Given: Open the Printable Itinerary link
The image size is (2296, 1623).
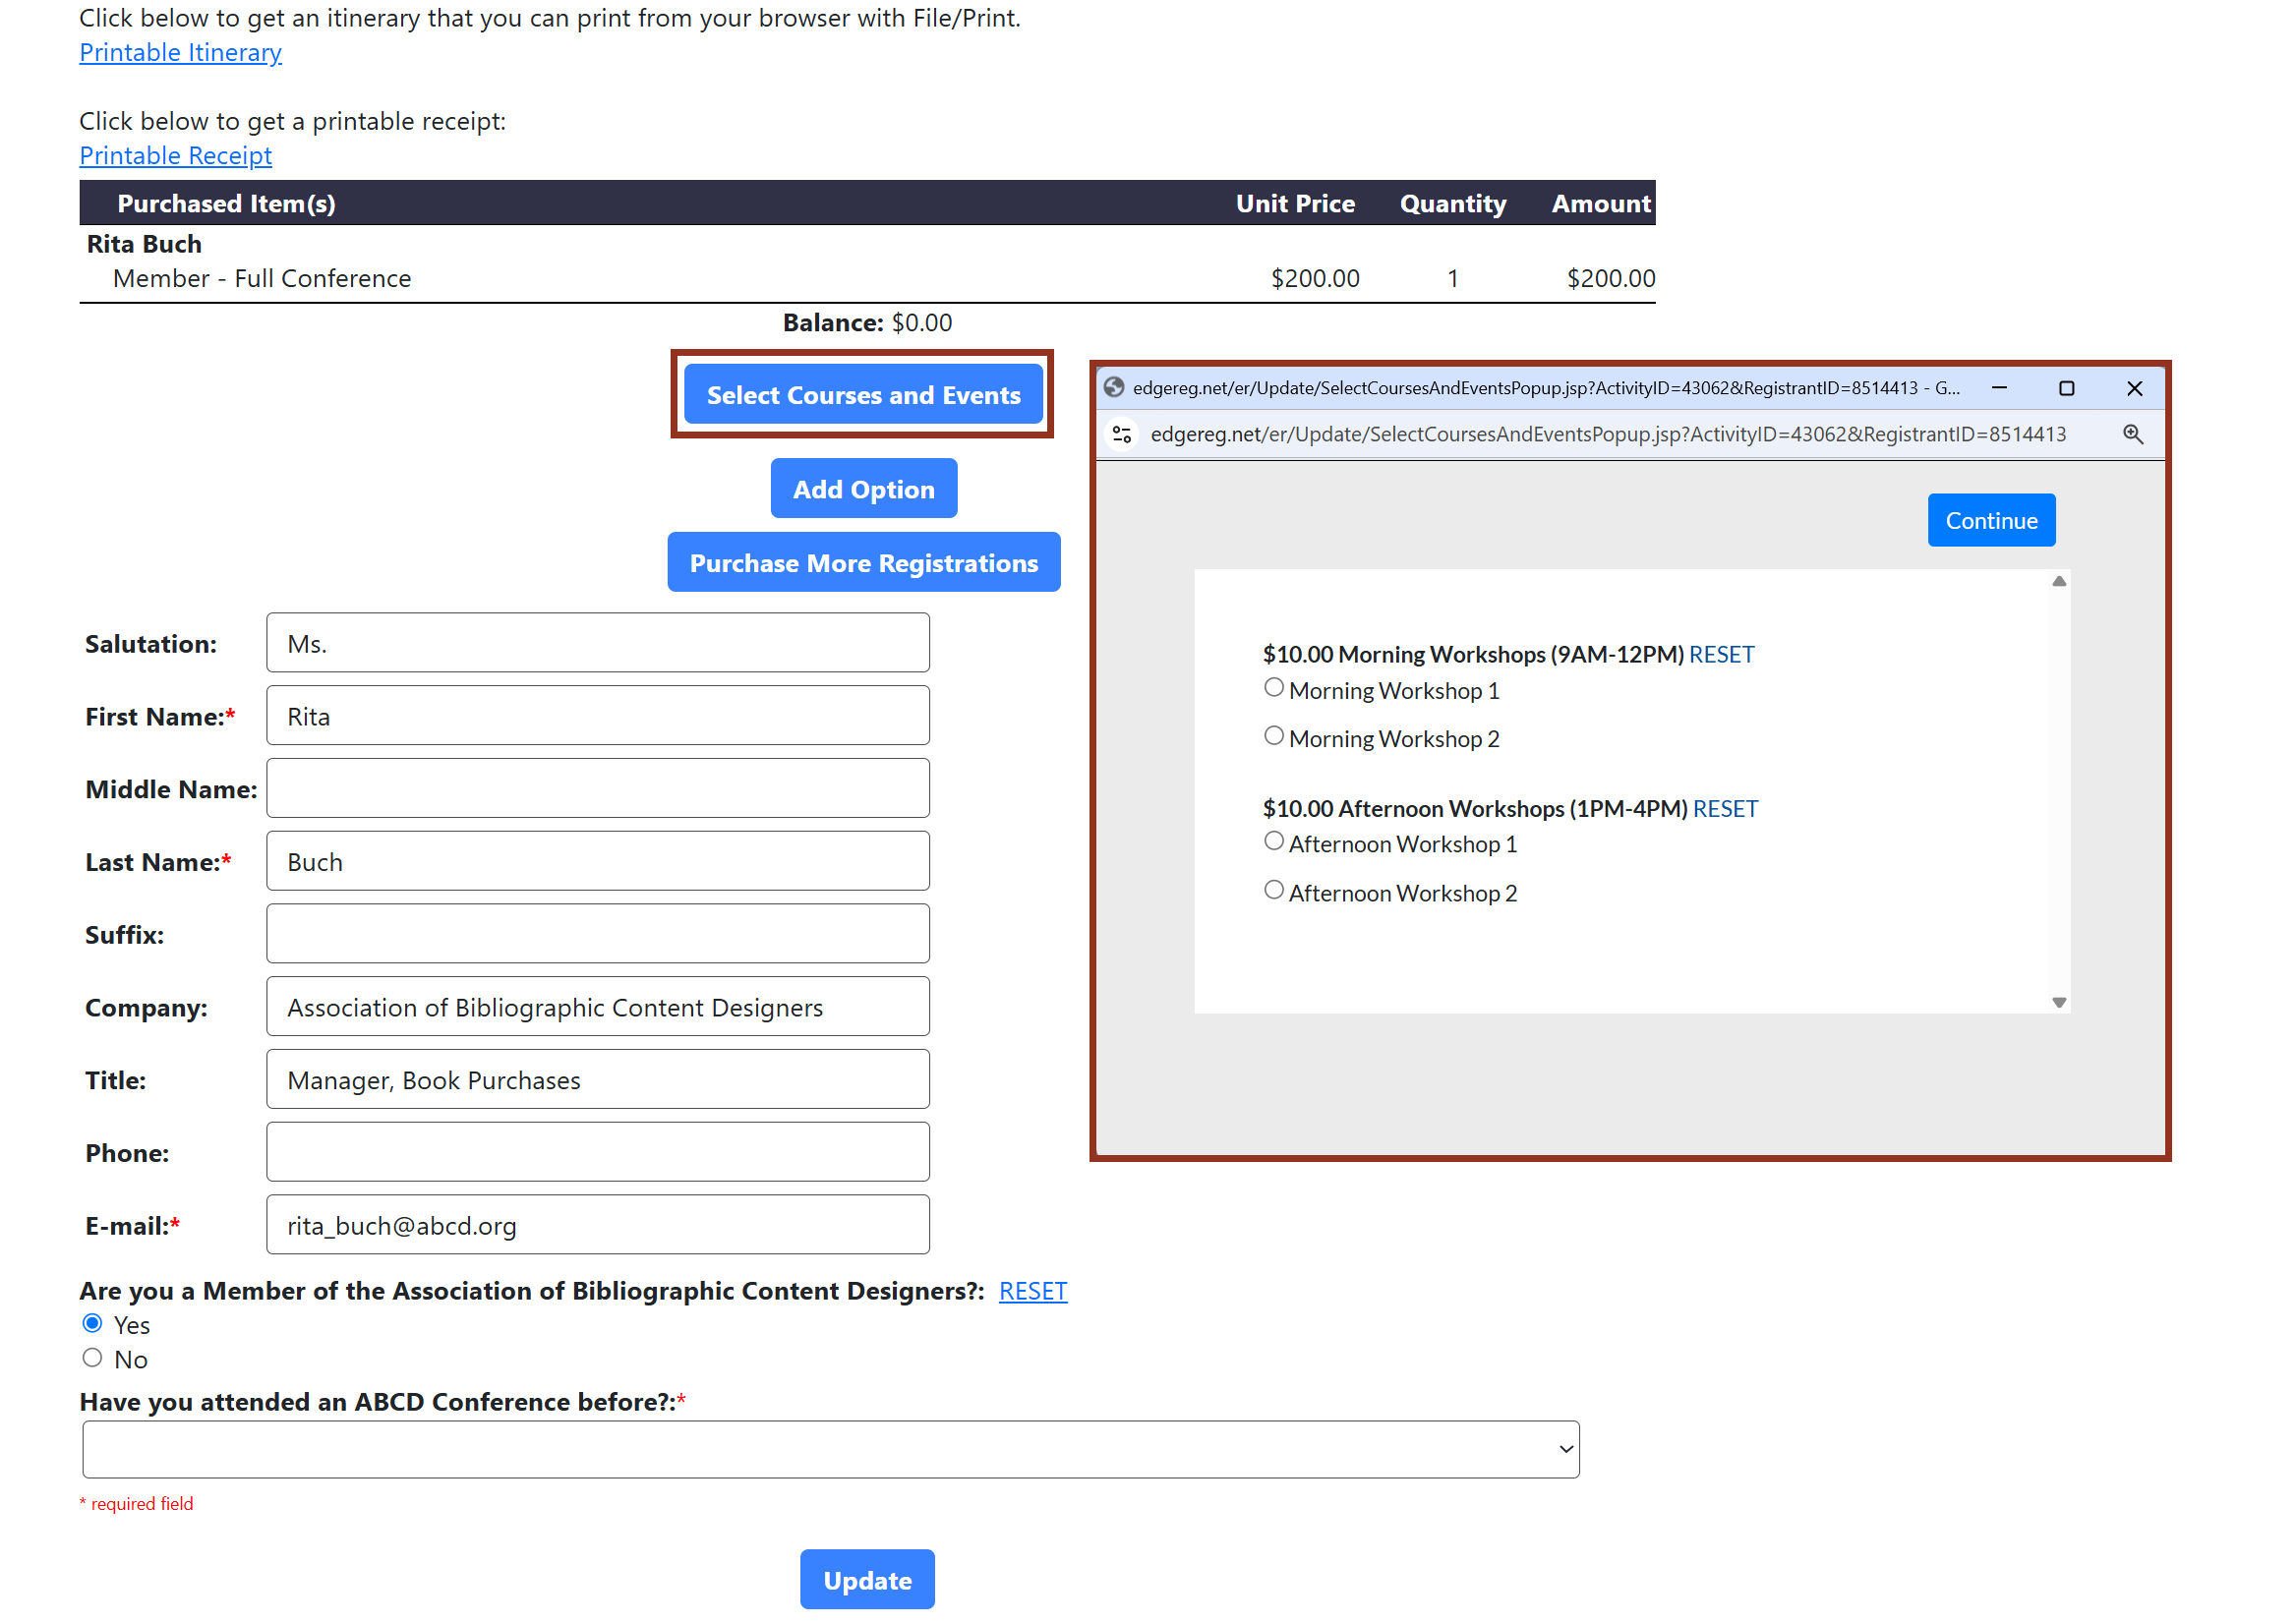Looking at the screenshot, I should (180, 52).
